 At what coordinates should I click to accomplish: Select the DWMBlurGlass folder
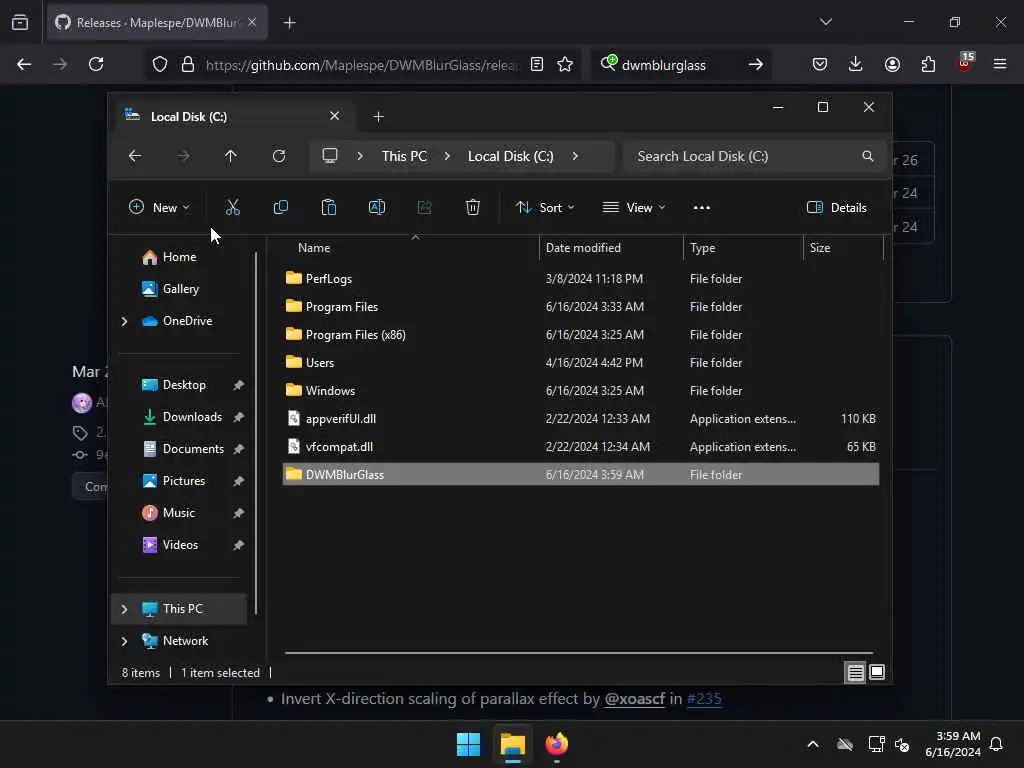click(x=581, y=474)
